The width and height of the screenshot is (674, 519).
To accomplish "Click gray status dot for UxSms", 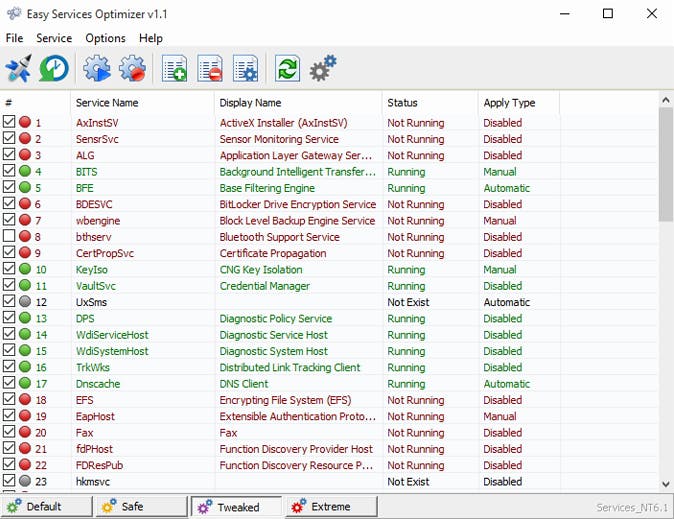I will pyautogui.click(x=25, y=301).
